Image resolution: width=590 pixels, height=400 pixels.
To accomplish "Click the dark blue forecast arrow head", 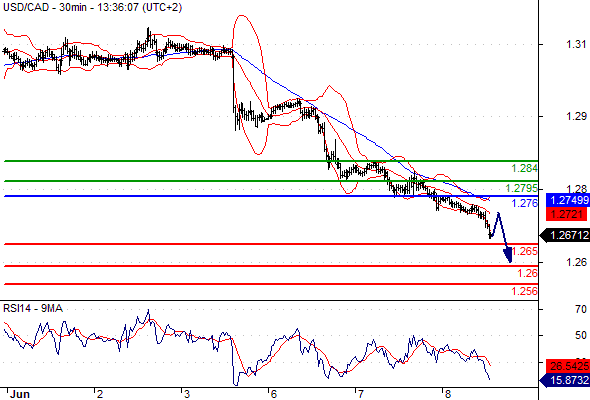I will (x=508, y=255).
